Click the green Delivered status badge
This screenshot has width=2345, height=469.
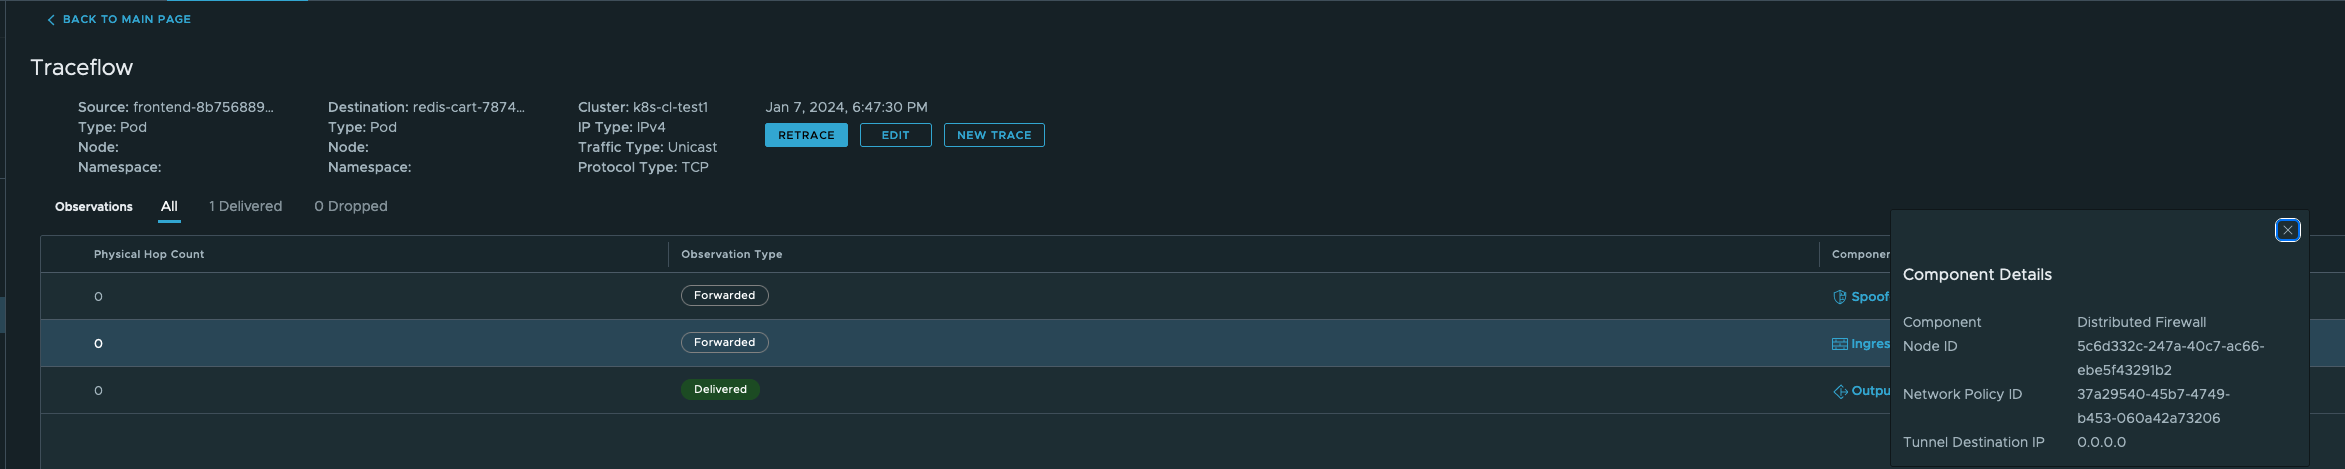tap(720, 390)
